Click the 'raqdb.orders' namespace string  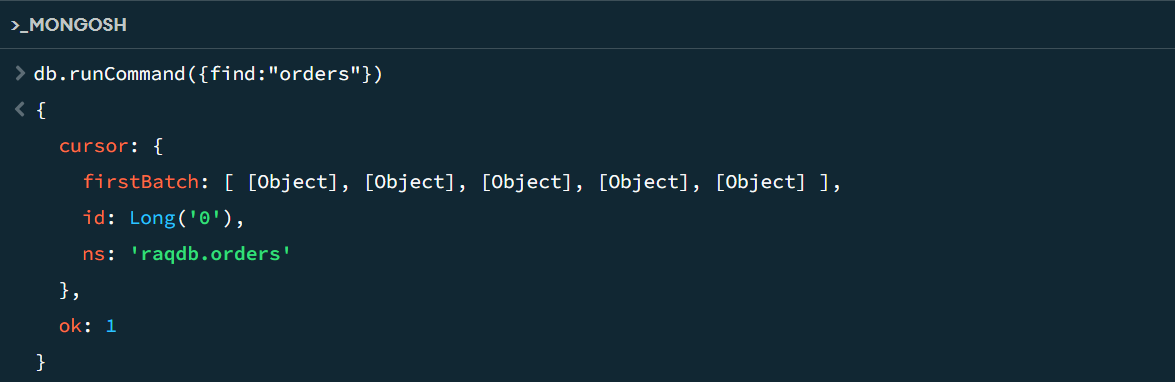[211, 255]
